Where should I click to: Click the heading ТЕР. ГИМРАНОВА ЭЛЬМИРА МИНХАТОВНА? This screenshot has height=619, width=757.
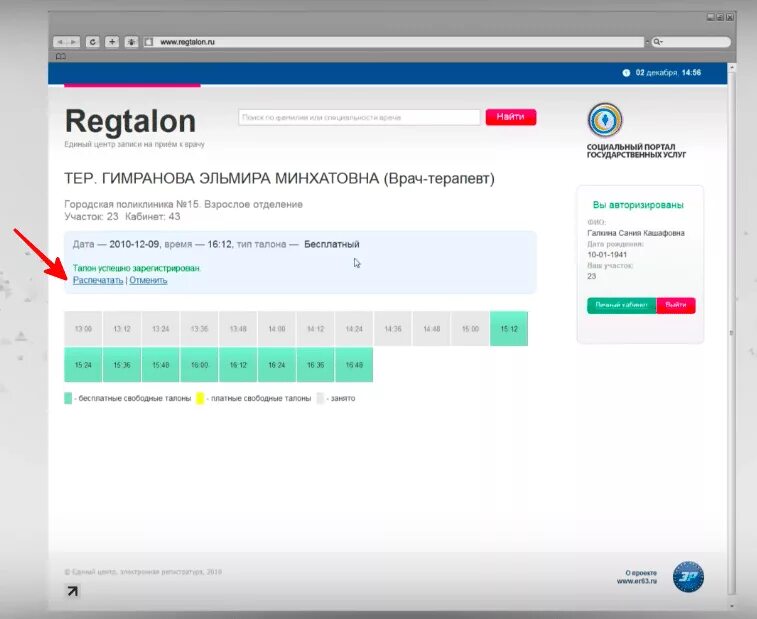(x=280, y=179)
